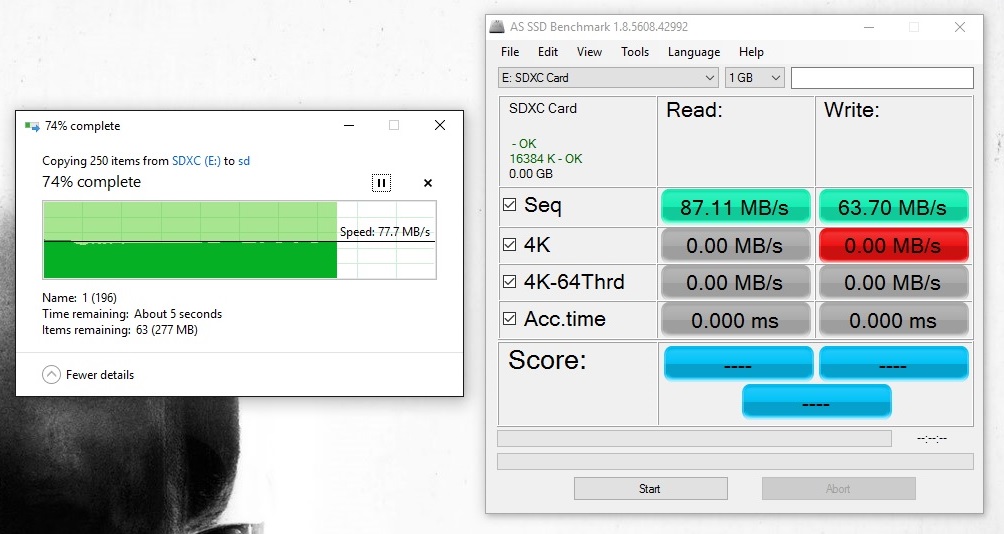1004x534 pixels.
Task: Uncheck the 4K benchmark test
Action: [510, 244]
